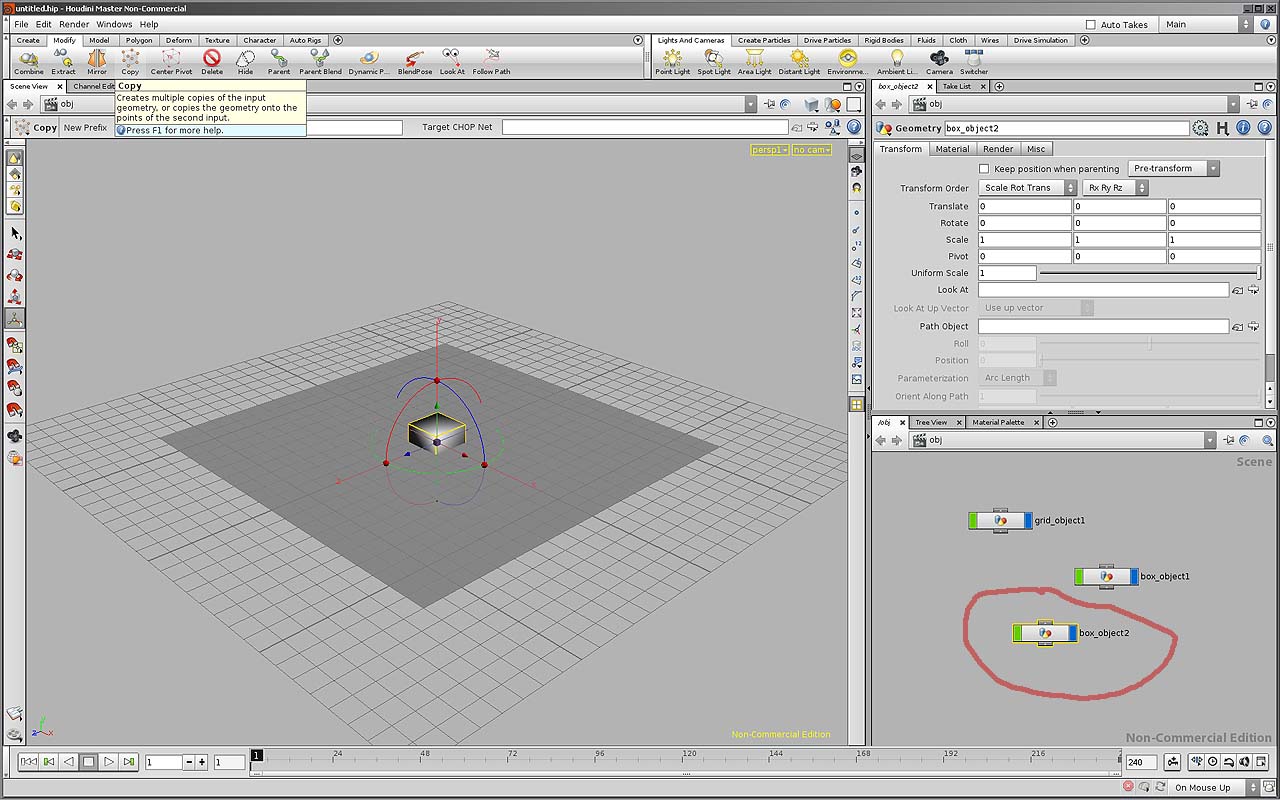Select the arrow Select tool in left toolbar

pos(15,232)
